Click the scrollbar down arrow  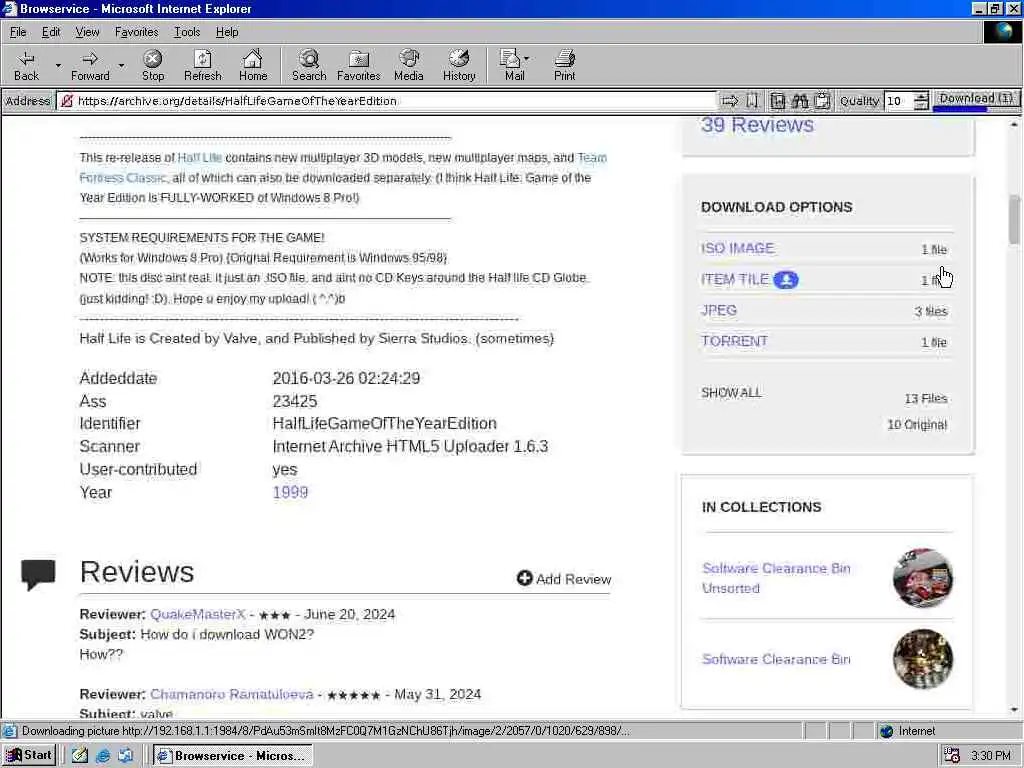[1014, 710]
